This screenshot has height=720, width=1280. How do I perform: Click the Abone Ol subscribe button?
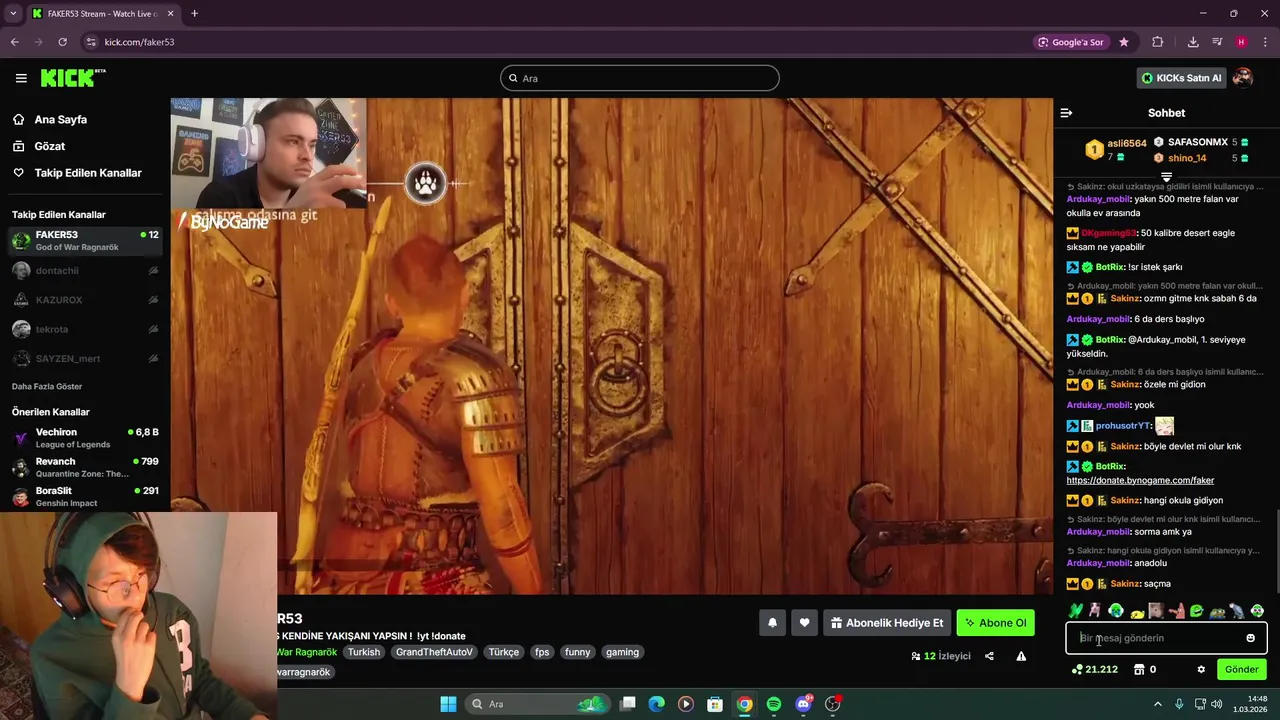995,623
